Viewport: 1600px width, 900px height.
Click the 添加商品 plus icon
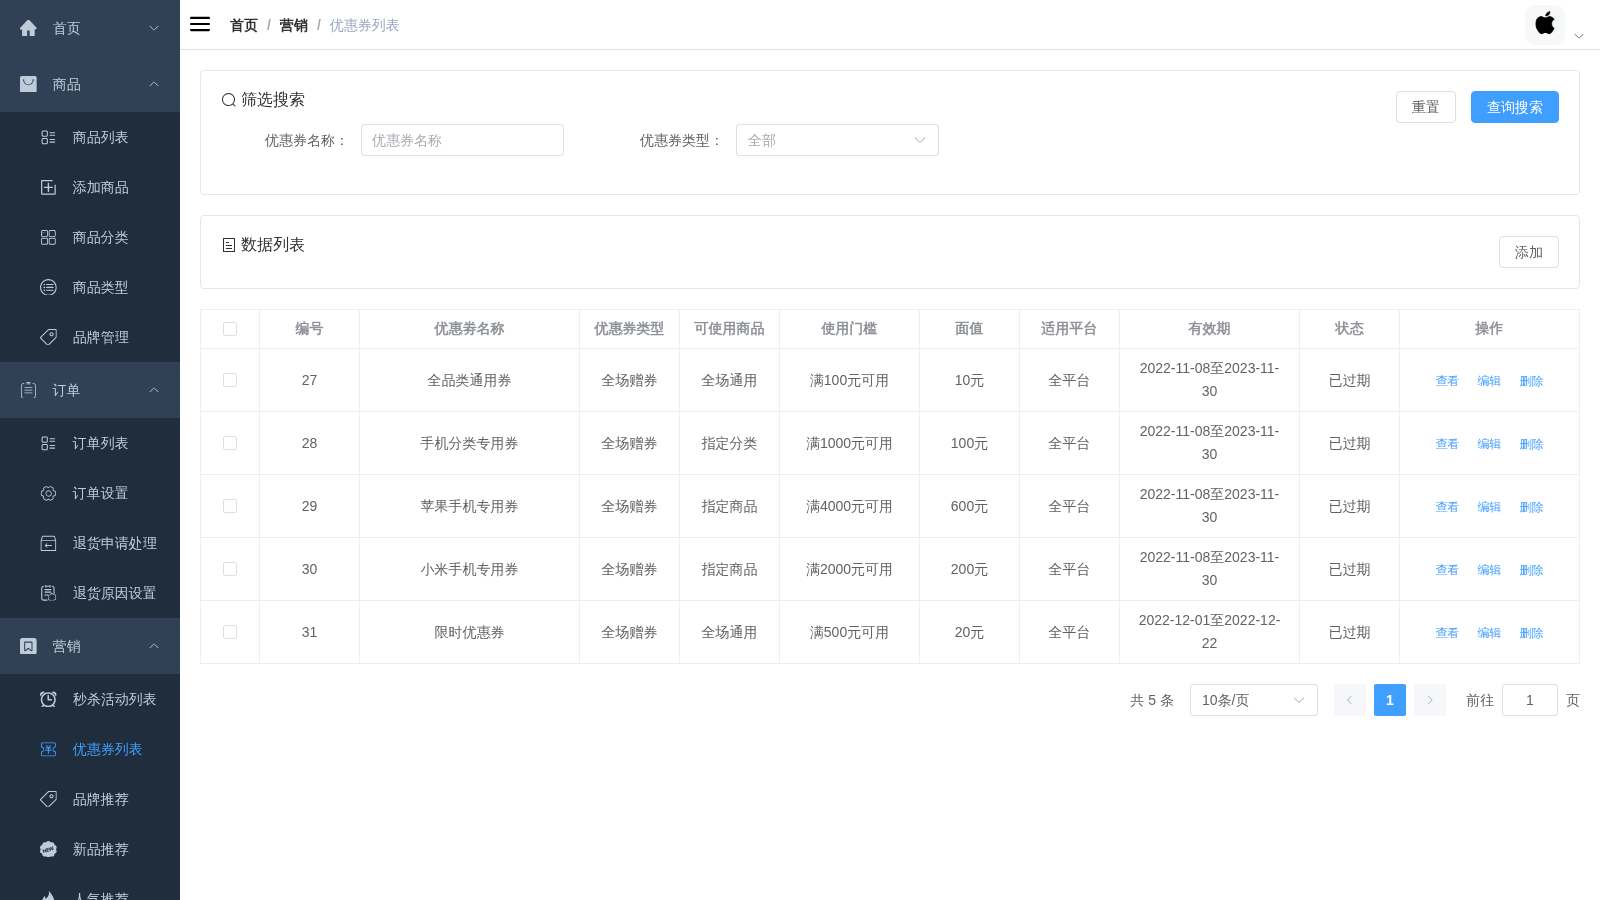48,188
